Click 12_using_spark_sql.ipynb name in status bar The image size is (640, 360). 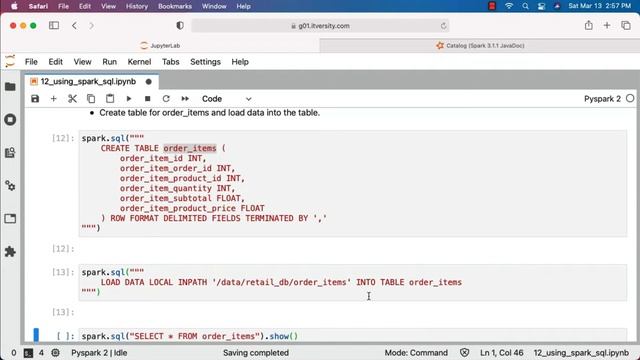tap(581, 353)
